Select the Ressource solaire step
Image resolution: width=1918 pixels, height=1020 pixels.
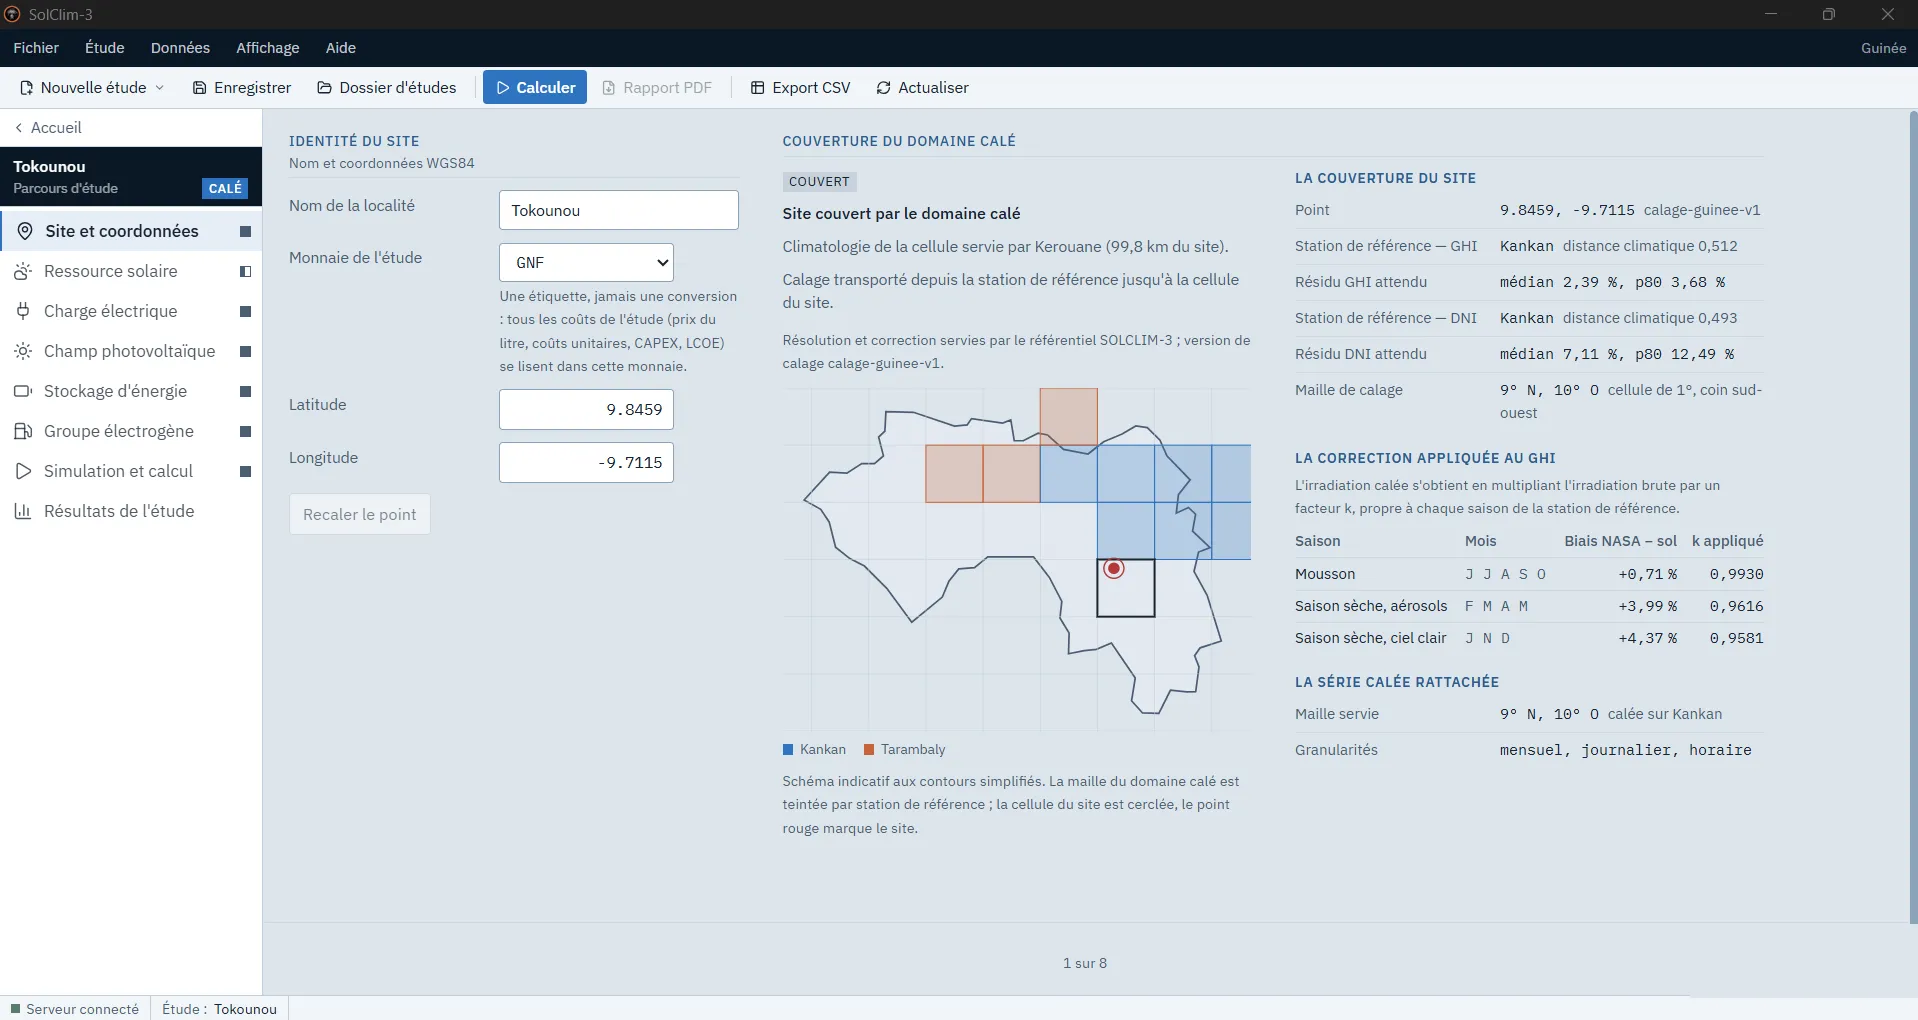pyautogui.click(x=131, y=271)
